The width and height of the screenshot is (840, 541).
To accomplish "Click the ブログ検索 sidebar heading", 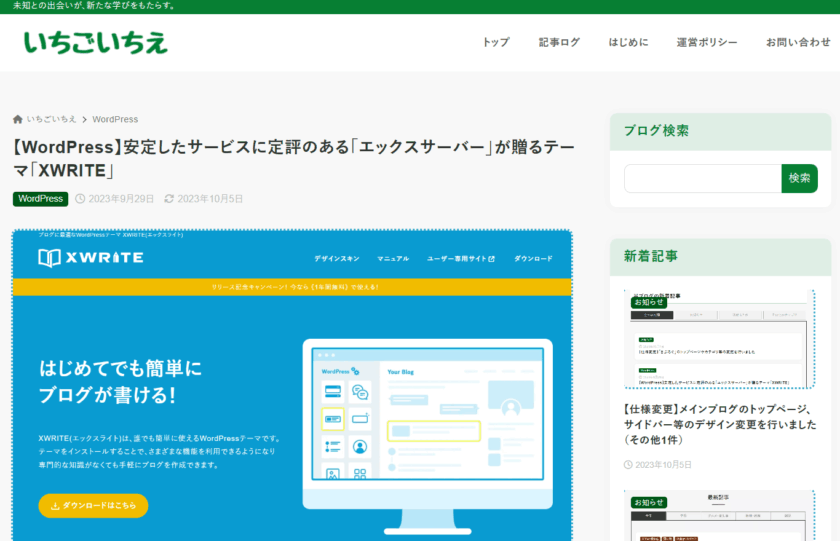I will pos(656,131).
